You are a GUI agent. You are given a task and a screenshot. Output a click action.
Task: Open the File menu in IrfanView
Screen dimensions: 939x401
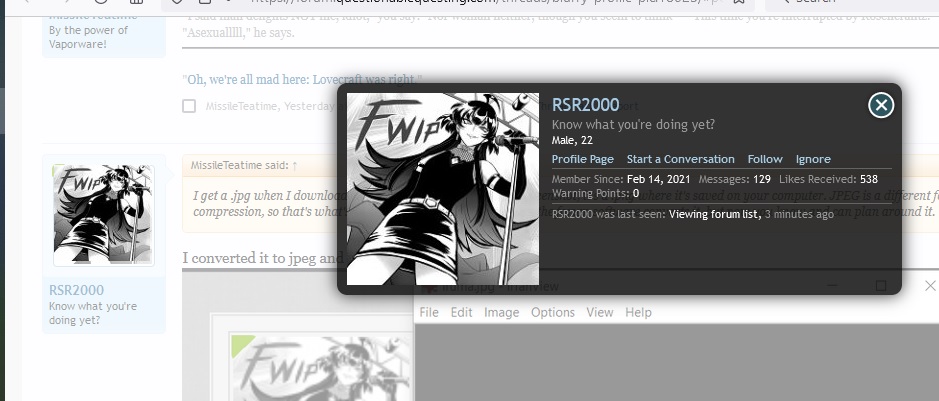[x=429, y=312]
